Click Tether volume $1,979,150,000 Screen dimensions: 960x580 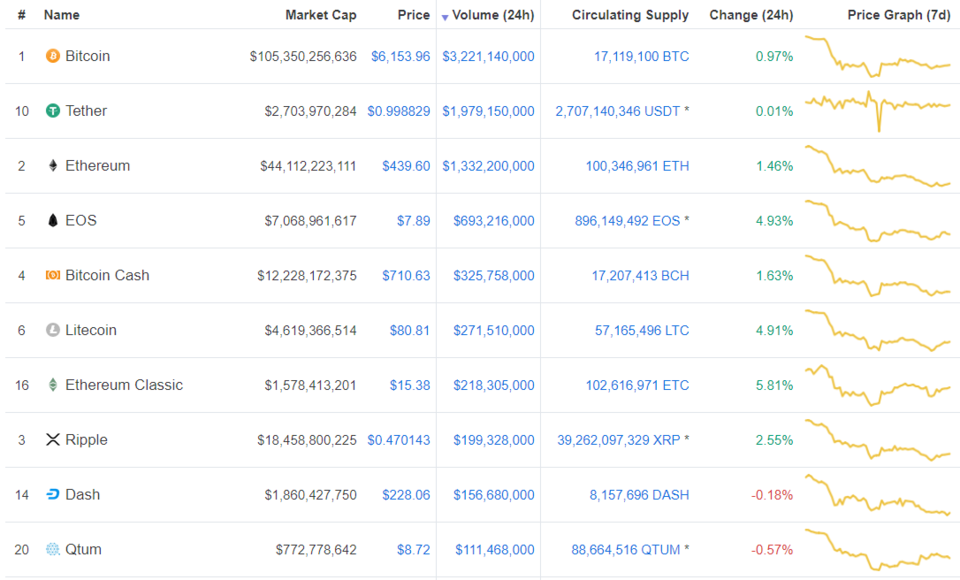pos(488,111)
